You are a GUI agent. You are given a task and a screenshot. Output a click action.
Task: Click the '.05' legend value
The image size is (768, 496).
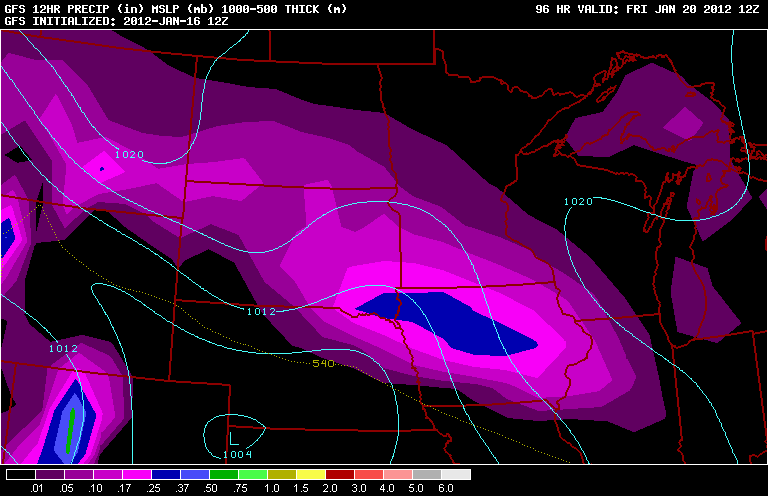tap(67, 489)
